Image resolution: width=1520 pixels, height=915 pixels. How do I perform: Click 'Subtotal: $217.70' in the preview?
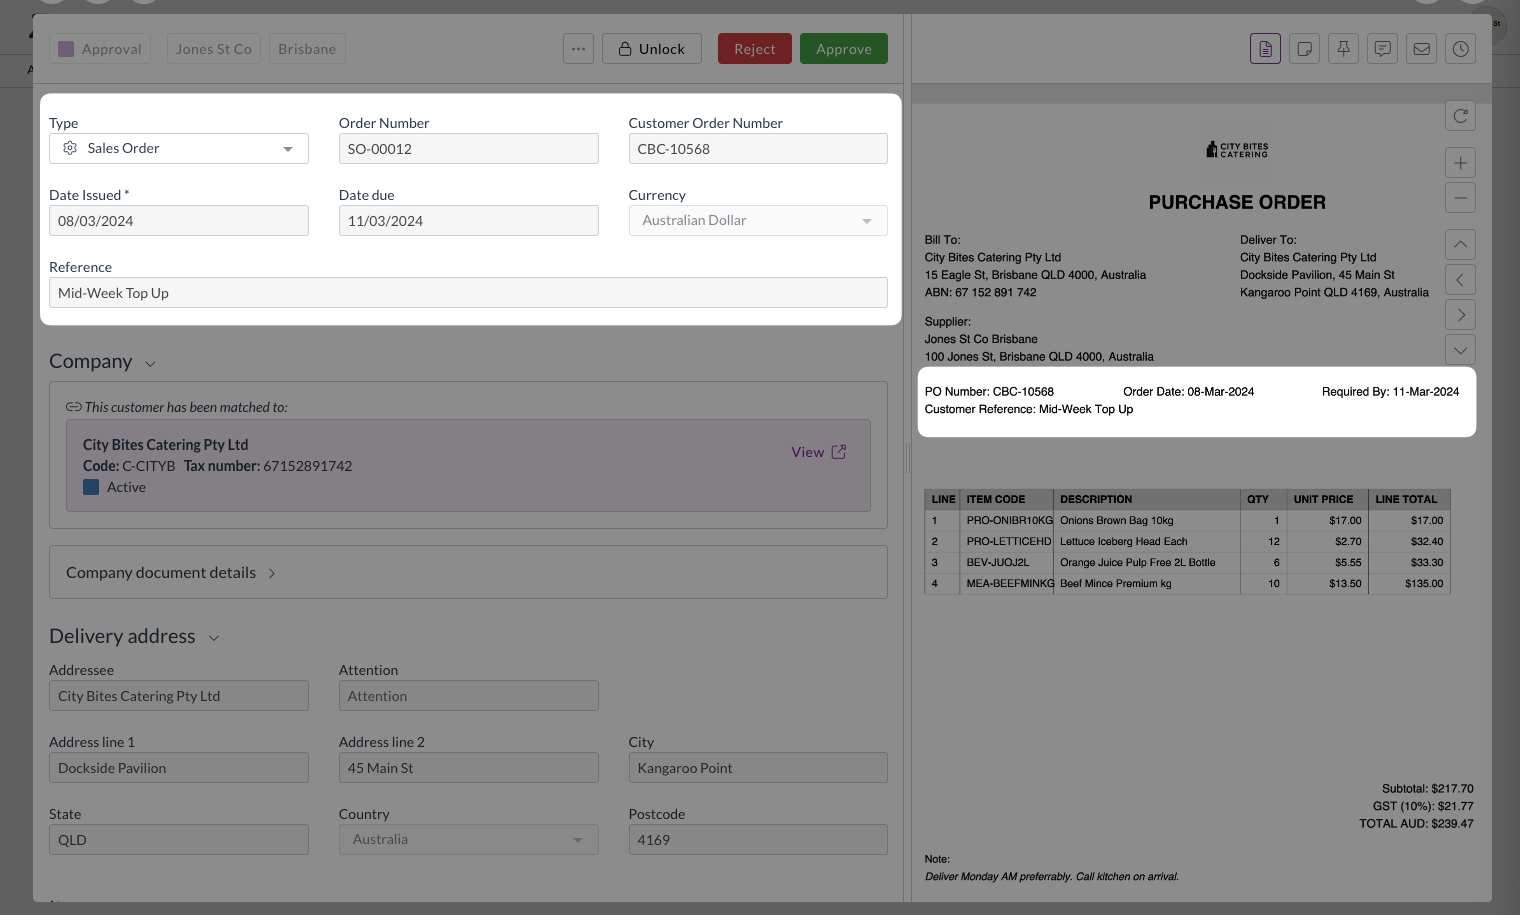[x=1428, y=789]
